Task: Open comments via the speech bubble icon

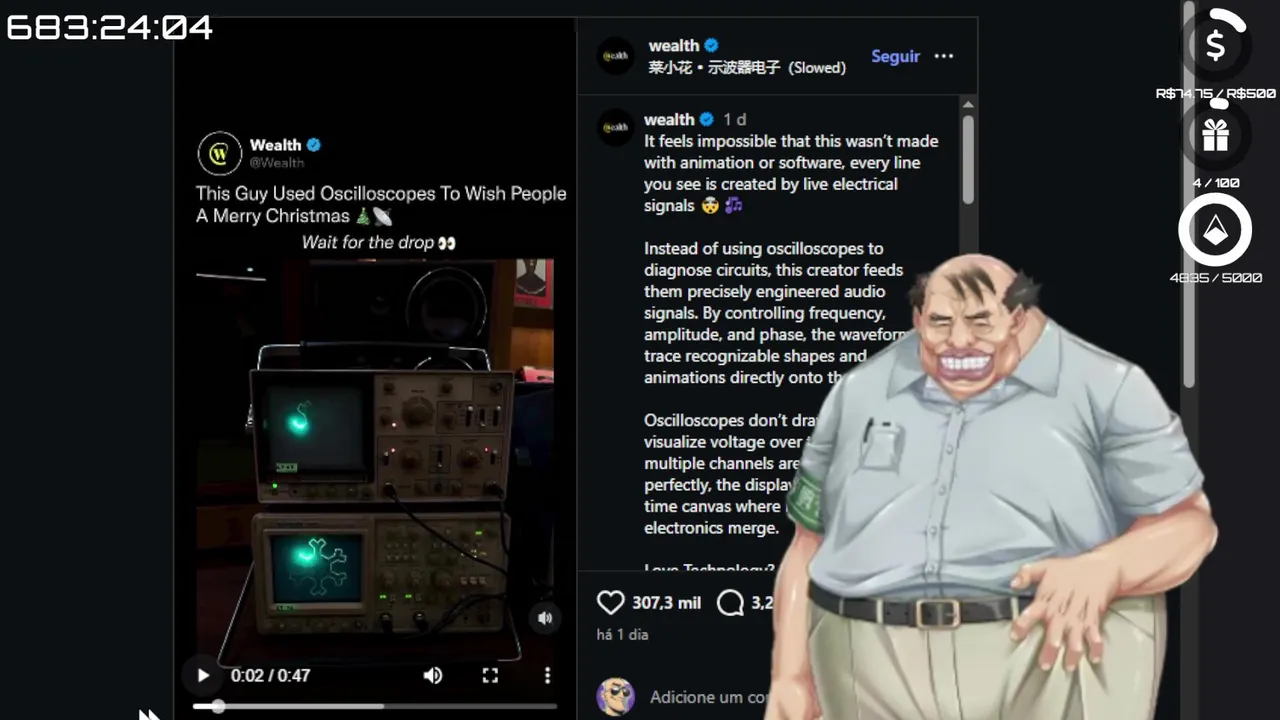Action: coord(730,602)
